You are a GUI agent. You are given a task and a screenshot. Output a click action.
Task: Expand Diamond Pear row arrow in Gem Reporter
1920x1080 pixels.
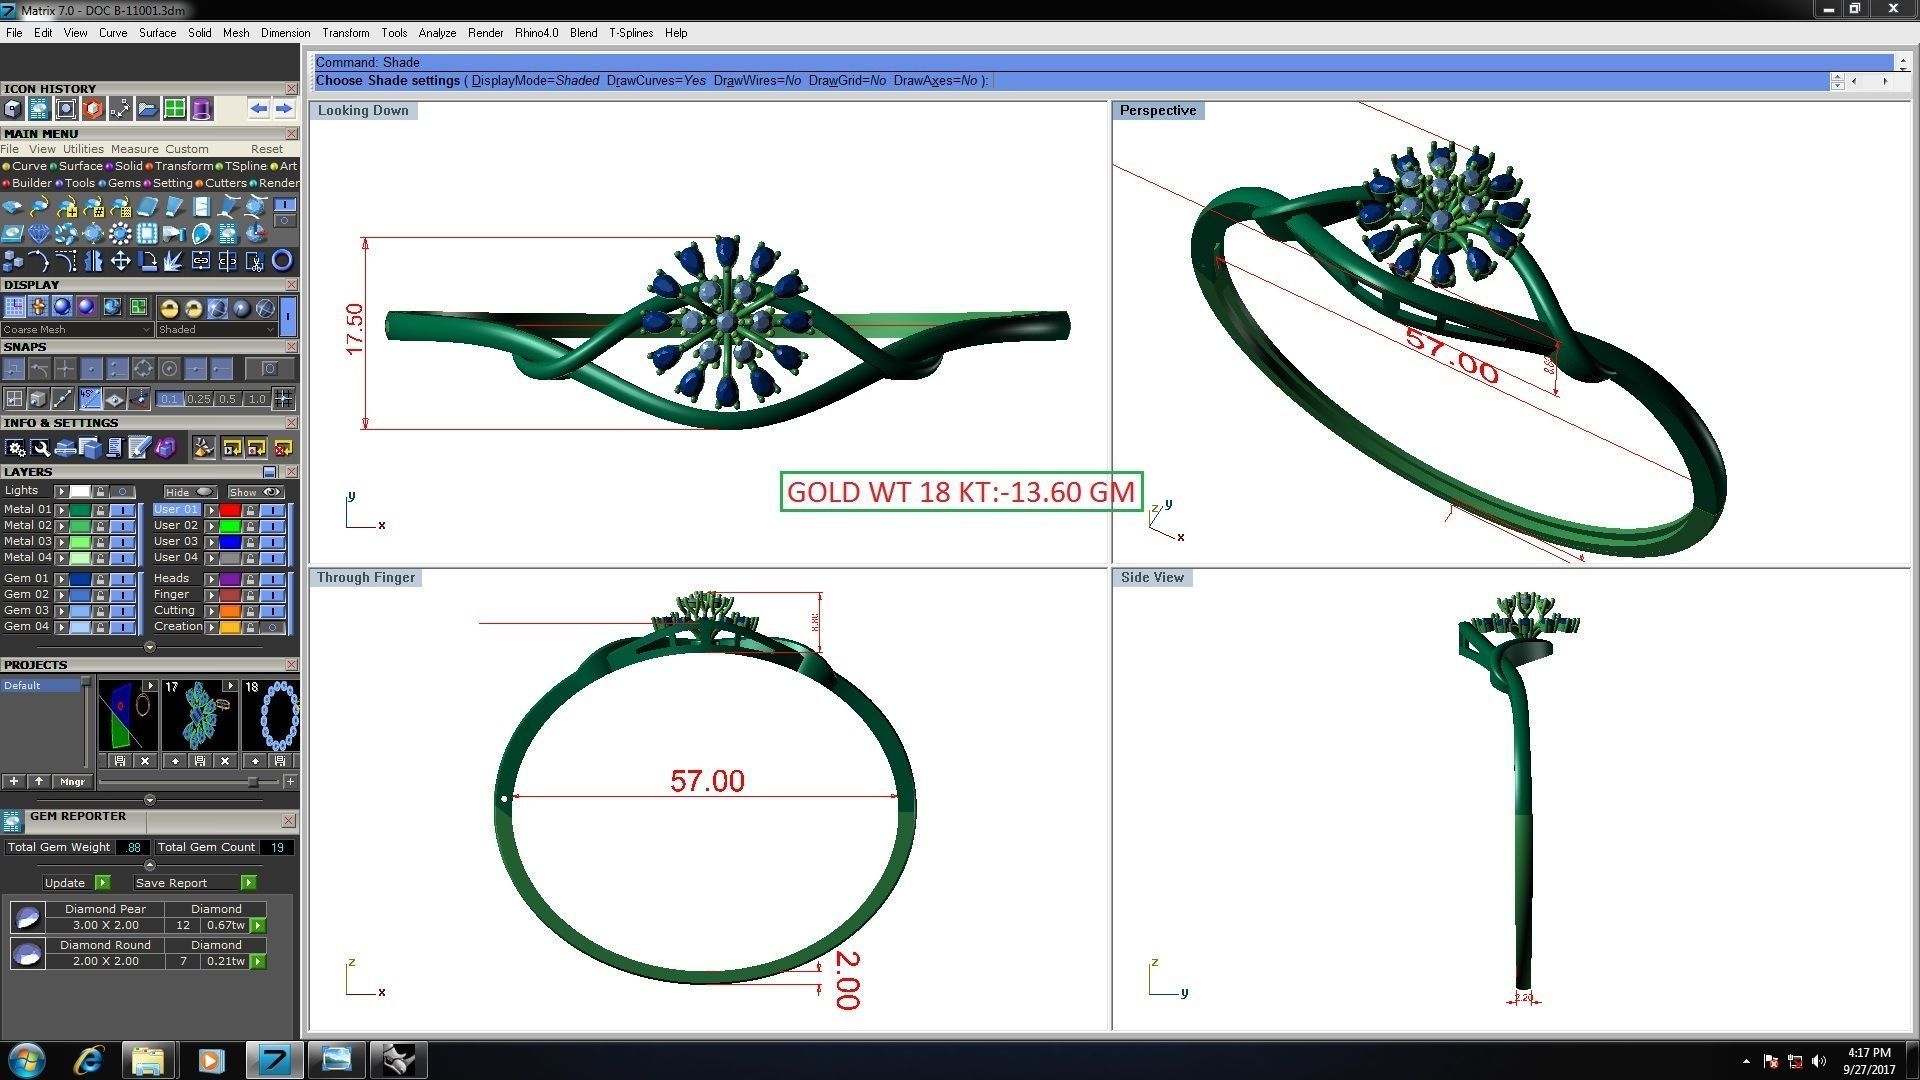click(x=258, y=925)
